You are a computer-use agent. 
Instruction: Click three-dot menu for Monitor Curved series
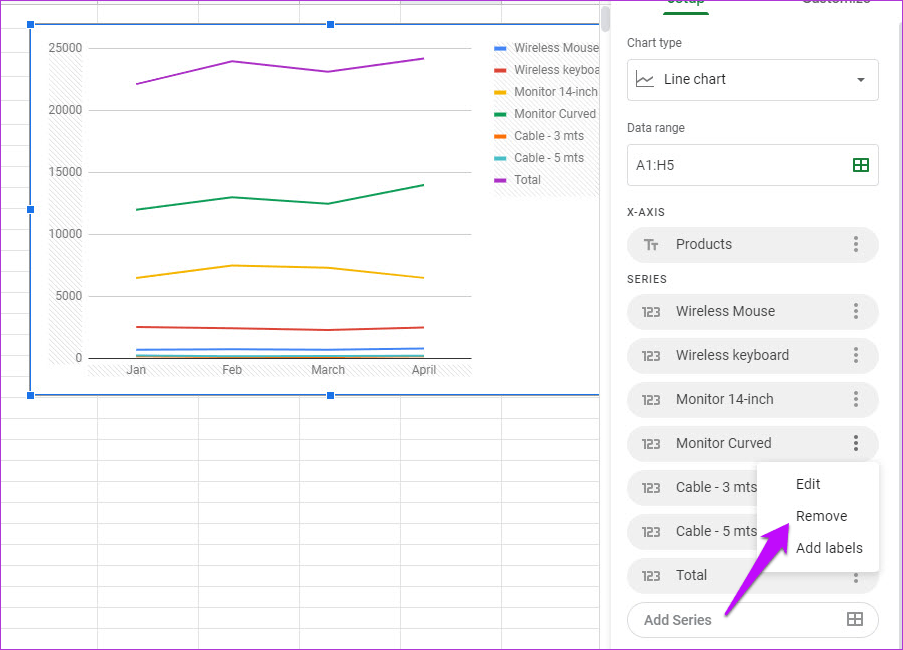click(855, 443)
